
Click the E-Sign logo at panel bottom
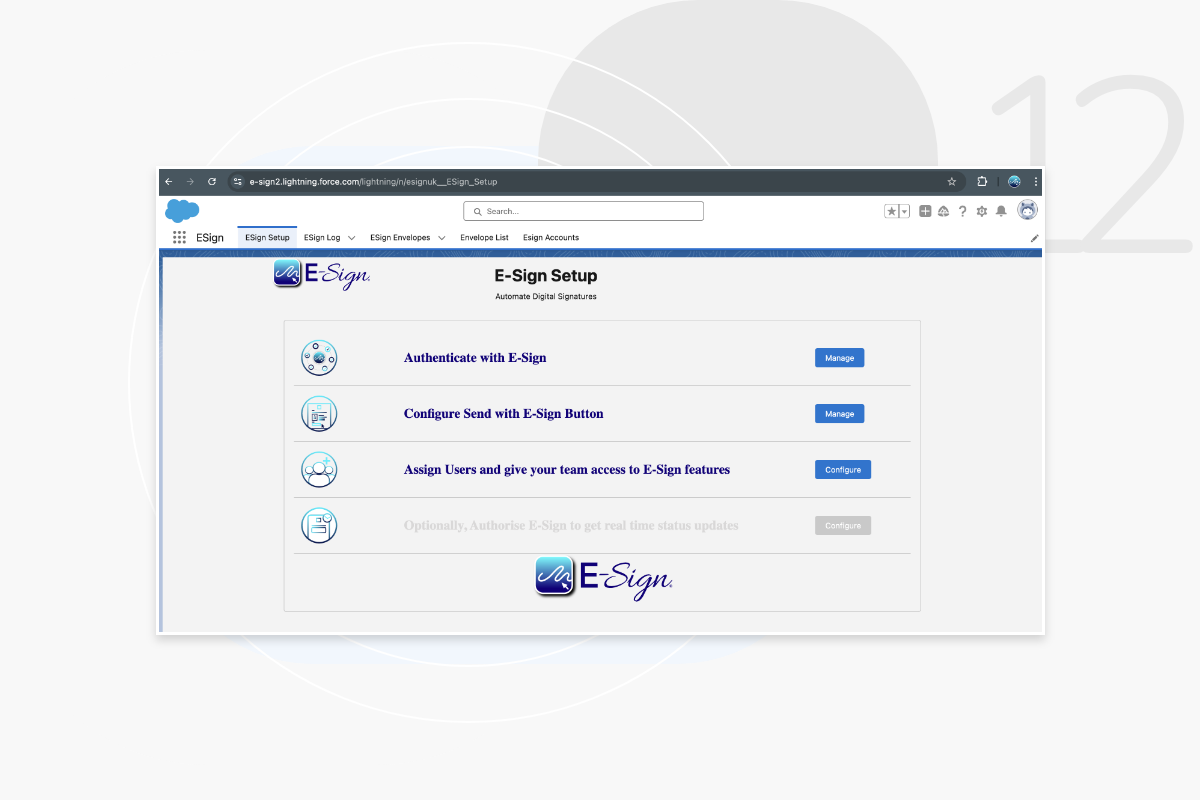pos(604,577)
